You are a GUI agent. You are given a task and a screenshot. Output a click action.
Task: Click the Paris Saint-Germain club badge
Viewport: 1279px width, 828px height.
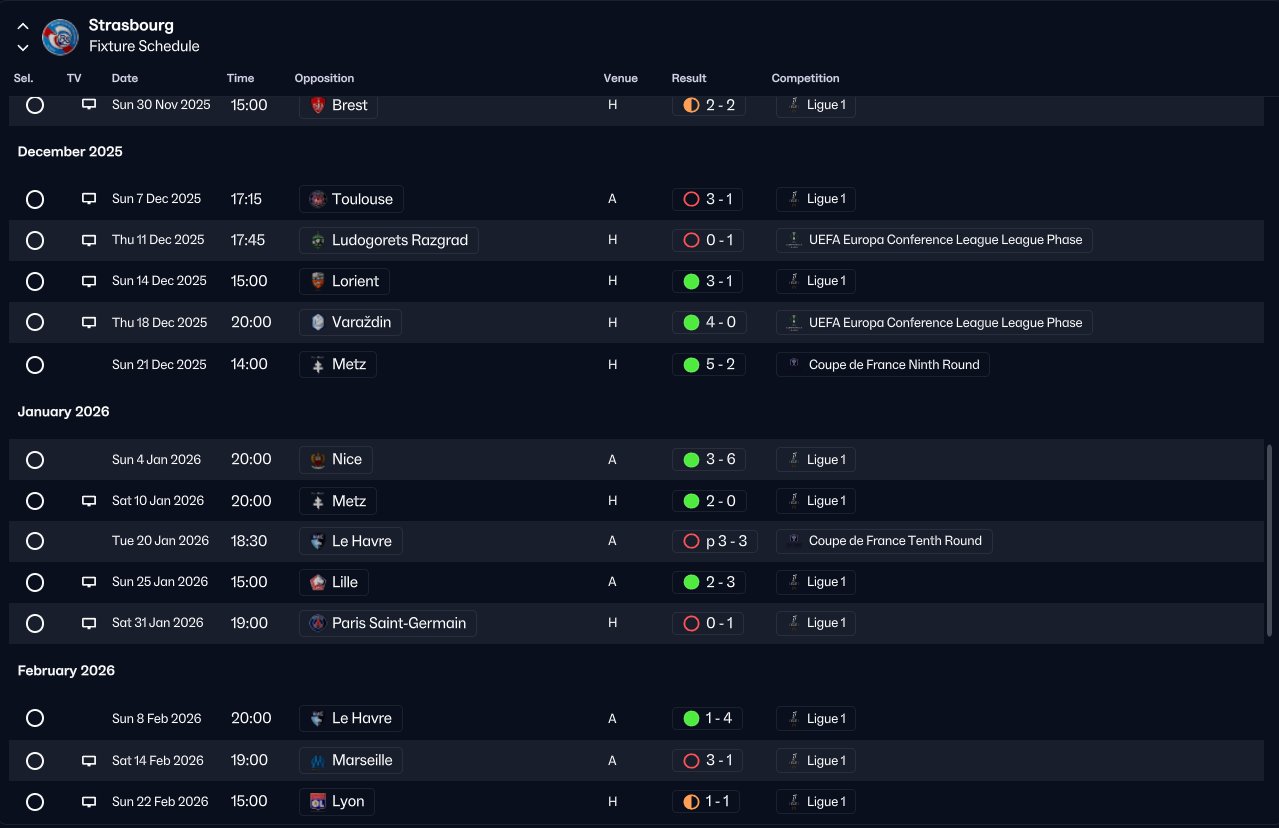318,623
